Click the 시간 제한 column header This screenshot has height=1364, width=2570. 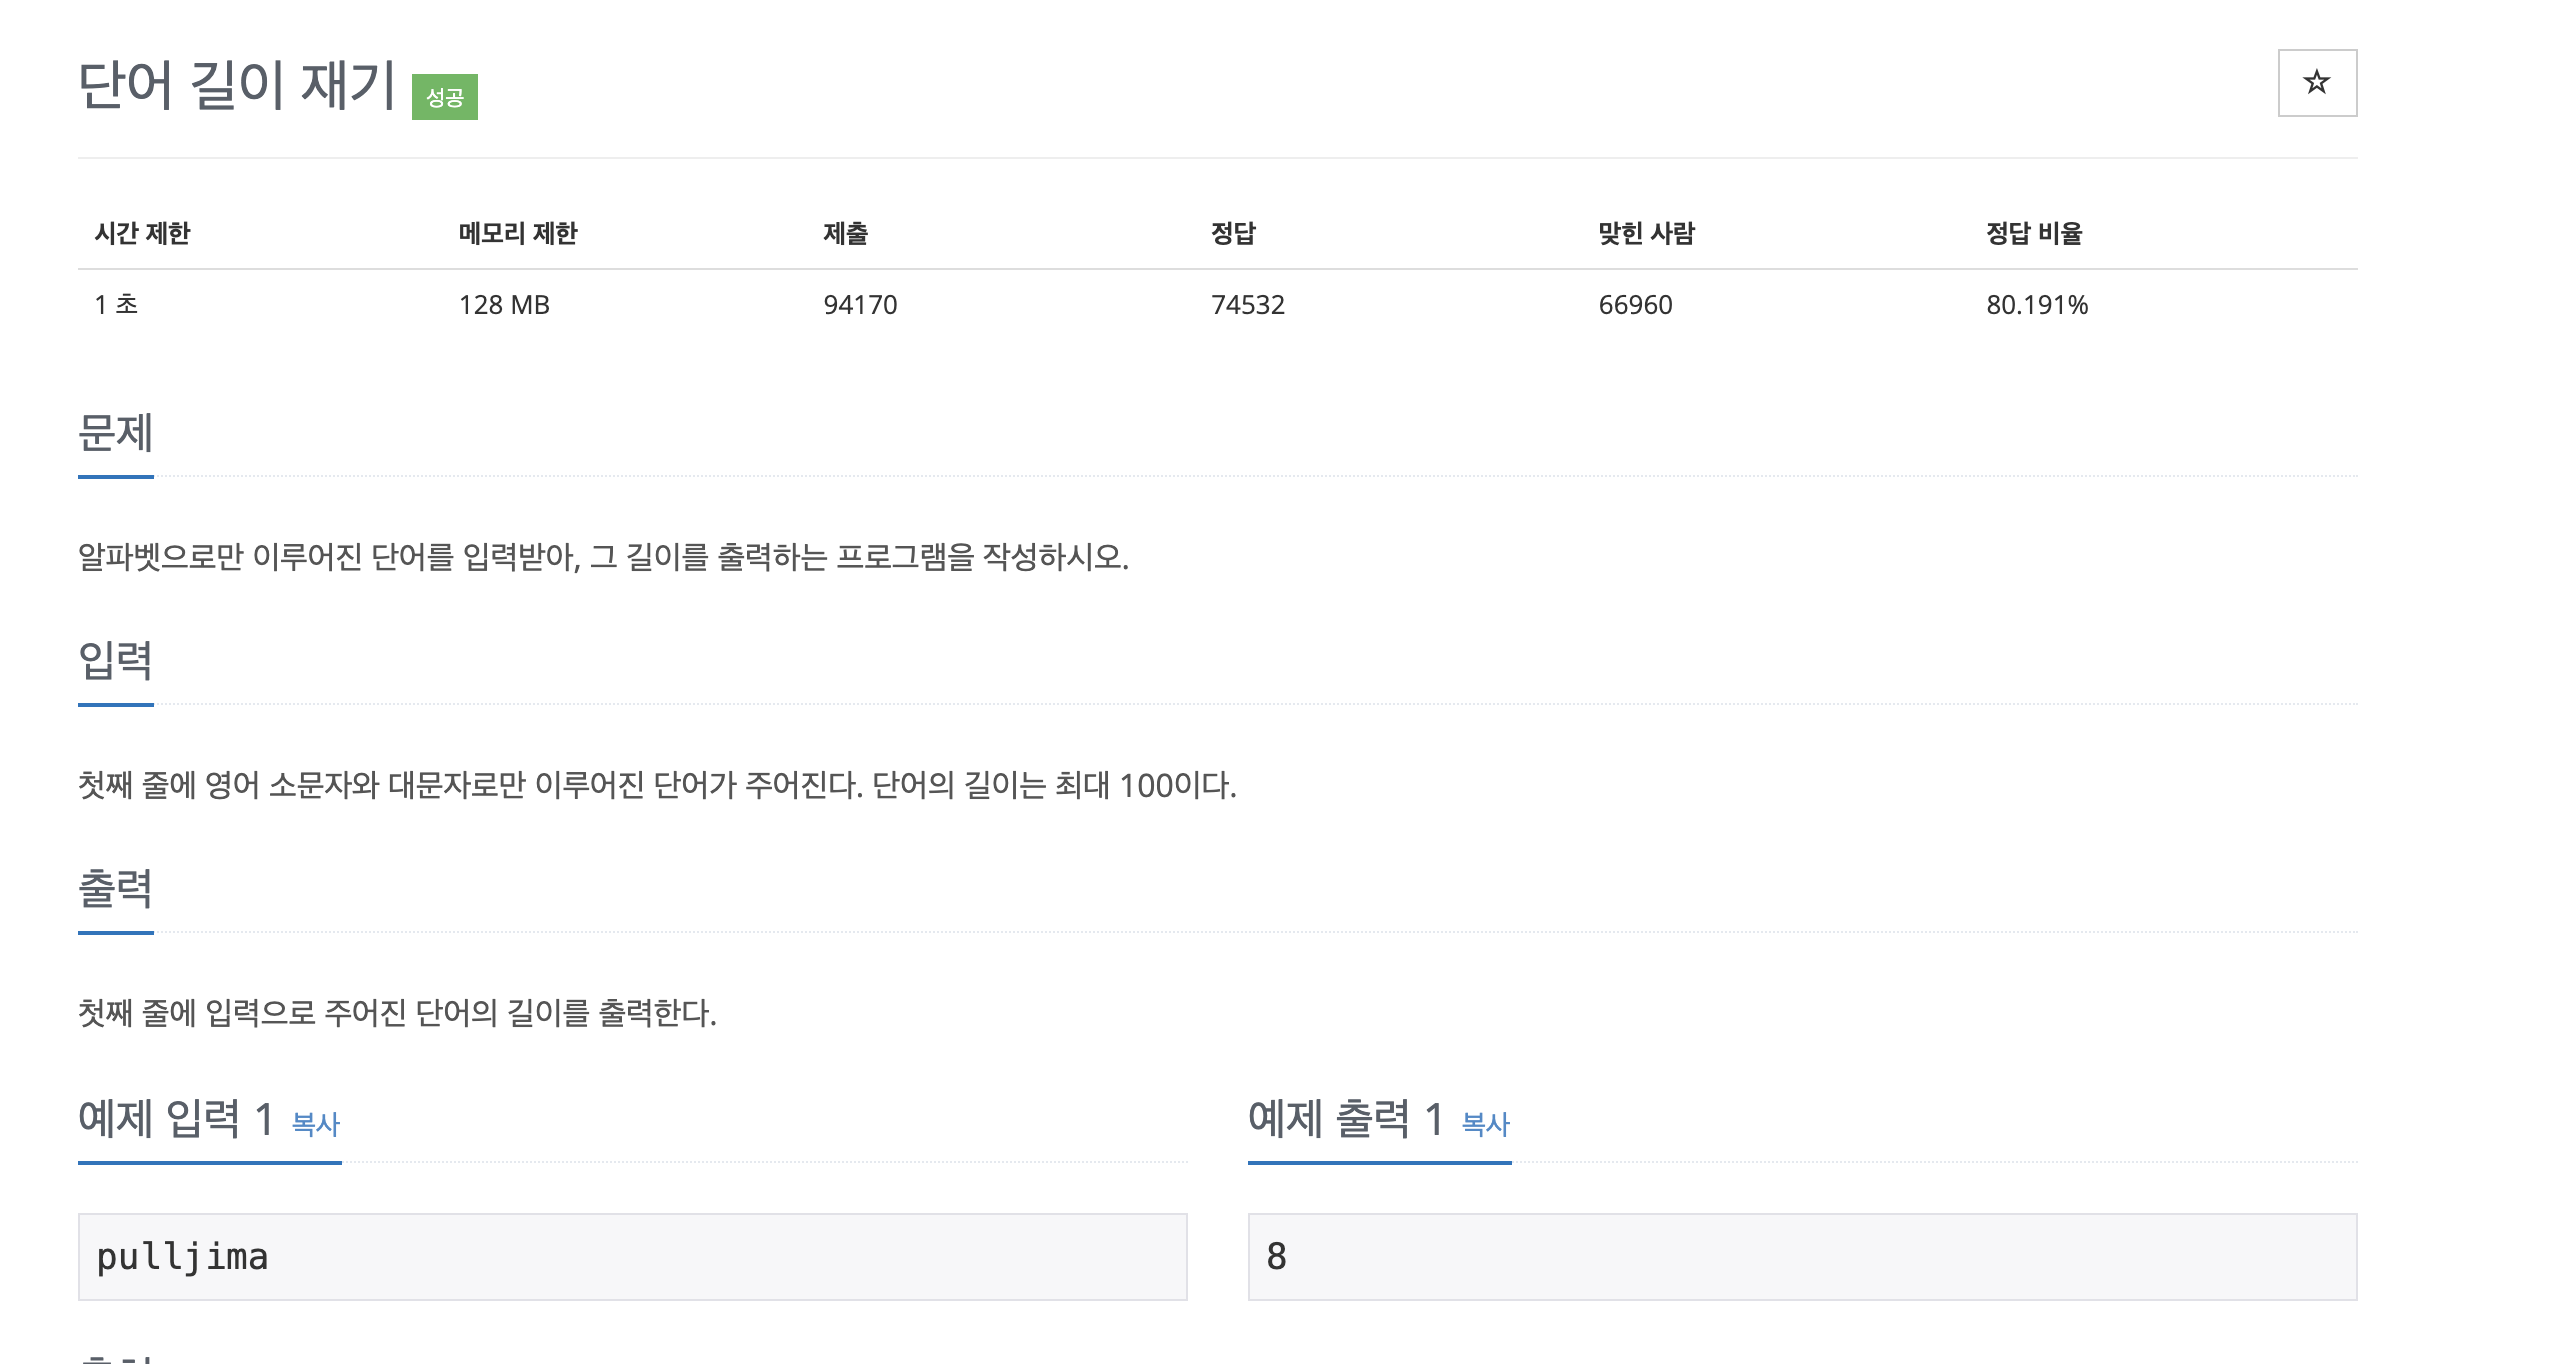pyautogui.click(x=142, y=233)
